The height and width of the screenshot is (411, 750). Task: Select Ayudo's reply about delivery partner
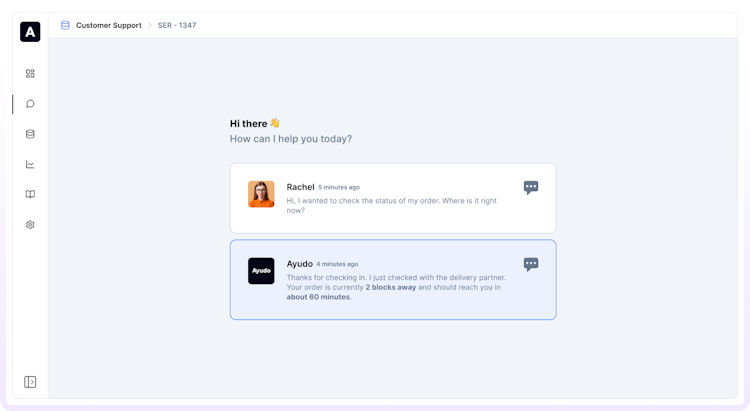pos(396,287)
